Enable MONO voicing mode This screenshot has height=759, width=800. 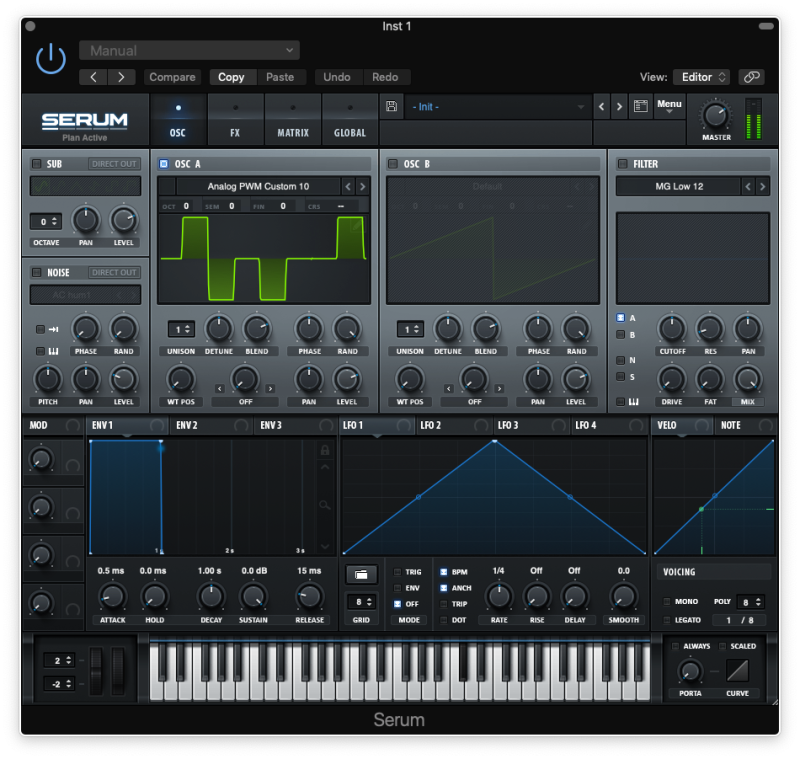click(665, 602)
